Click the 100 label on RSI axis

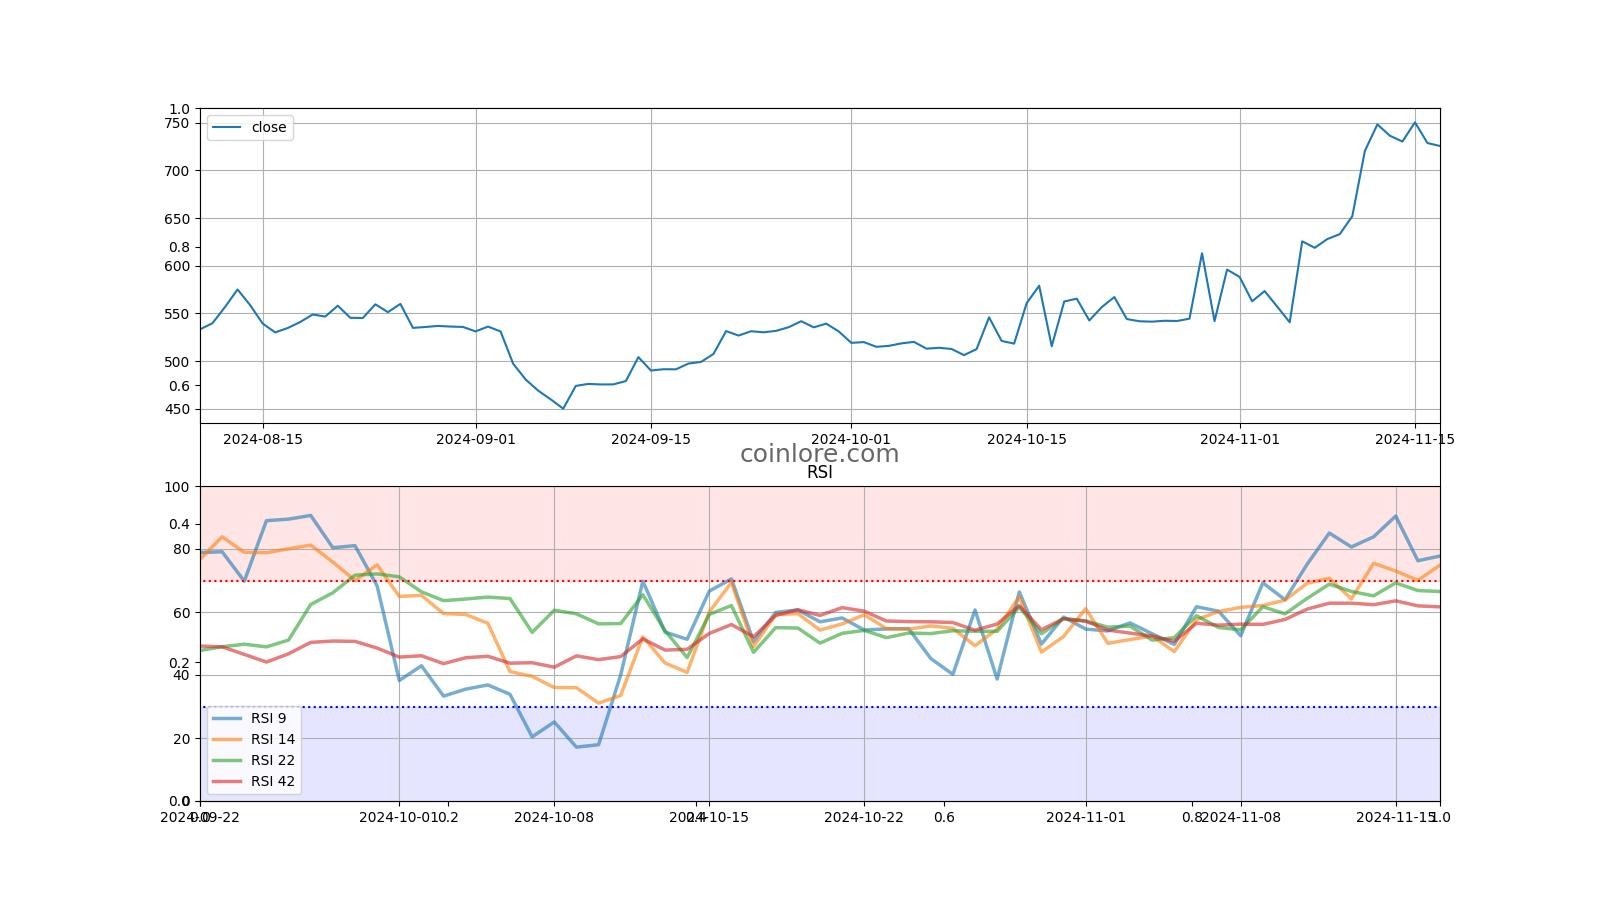176,487
